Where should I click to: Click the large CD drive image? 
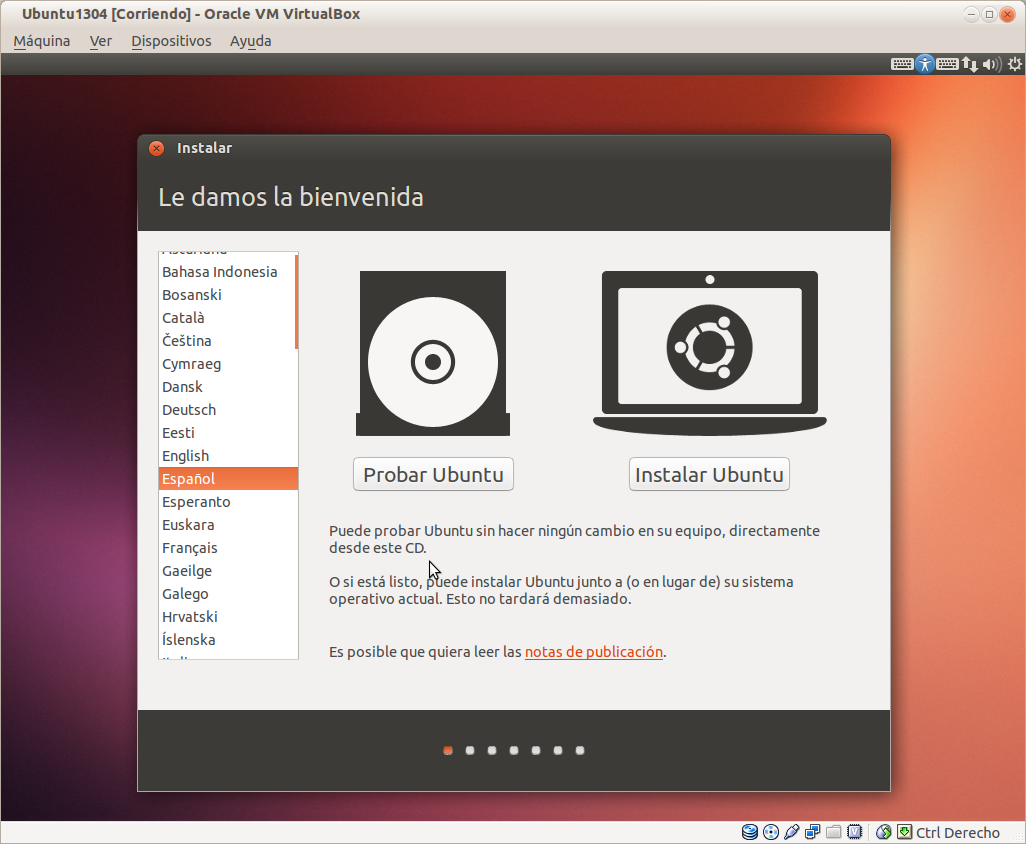click(432, 354)
